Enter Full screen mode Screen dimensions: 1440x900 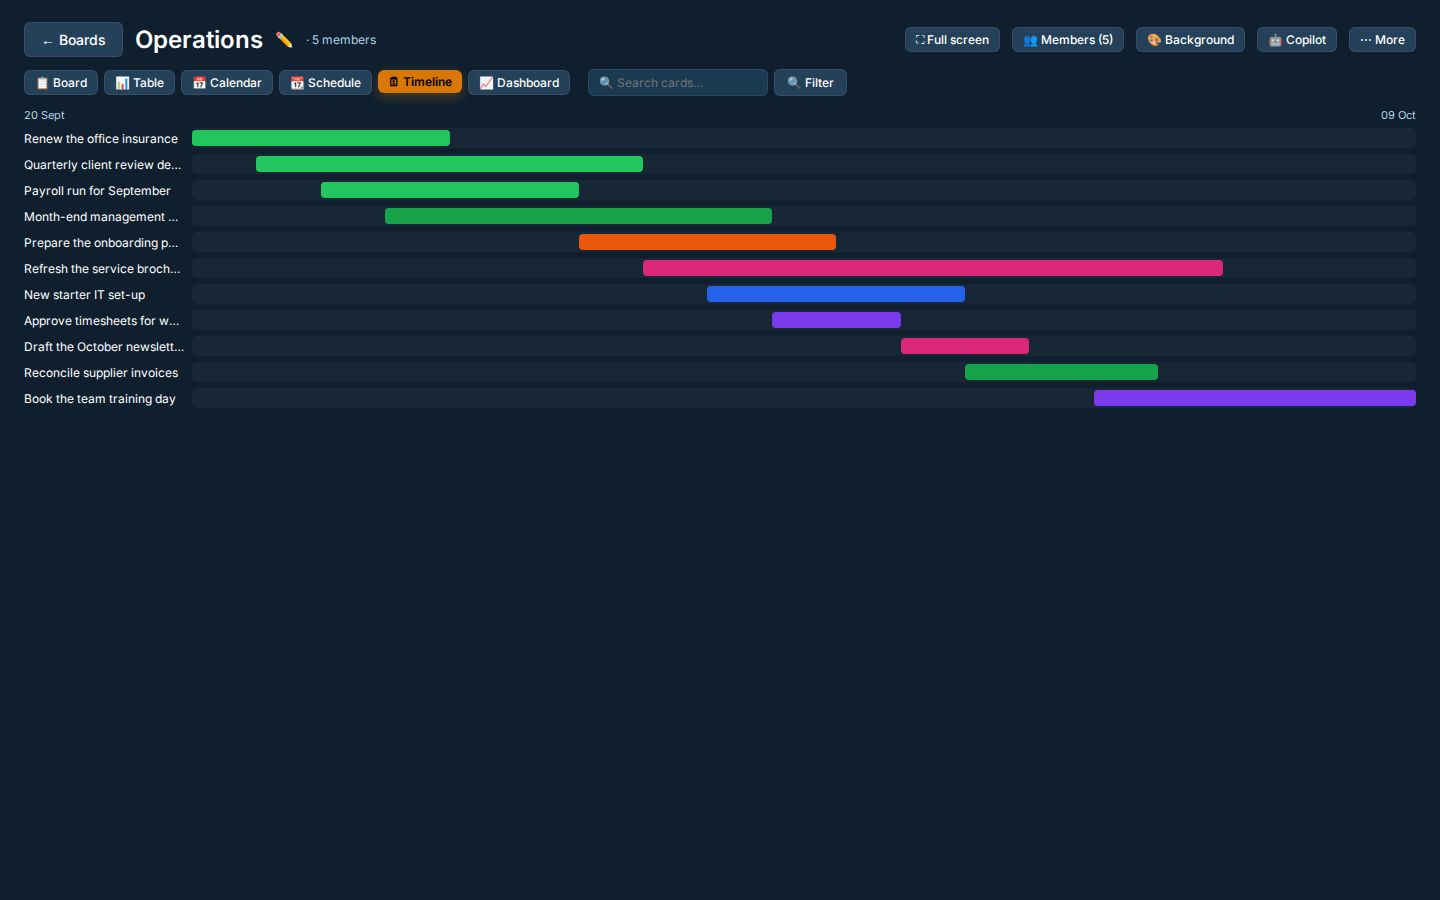click(952, 40)
